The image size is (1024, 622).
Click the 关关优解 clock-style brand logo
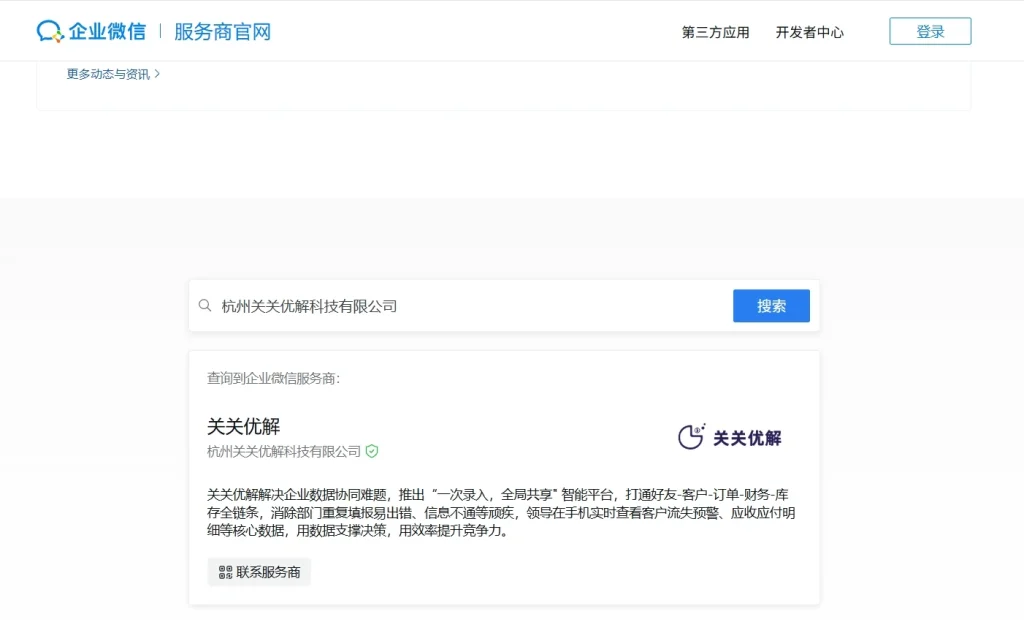tap(691, 436)
